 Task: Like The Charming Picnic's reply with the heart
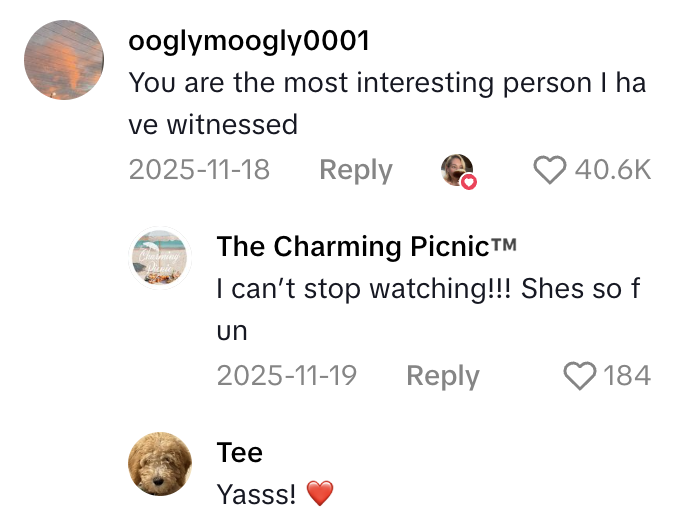[580, 376]
